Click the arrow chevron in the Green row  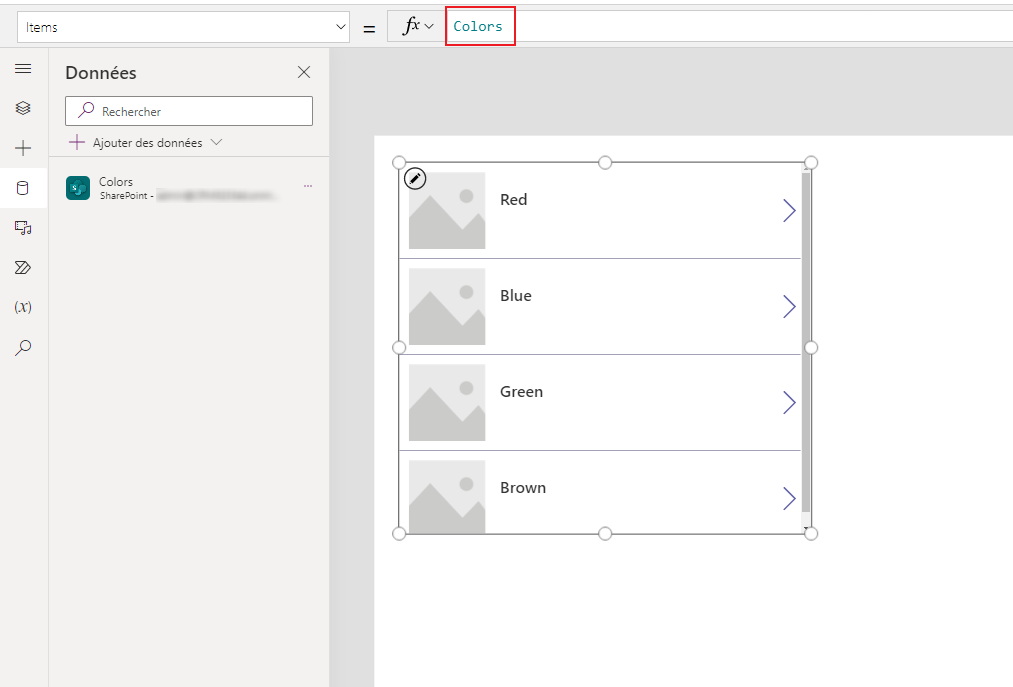click(789, 403)
